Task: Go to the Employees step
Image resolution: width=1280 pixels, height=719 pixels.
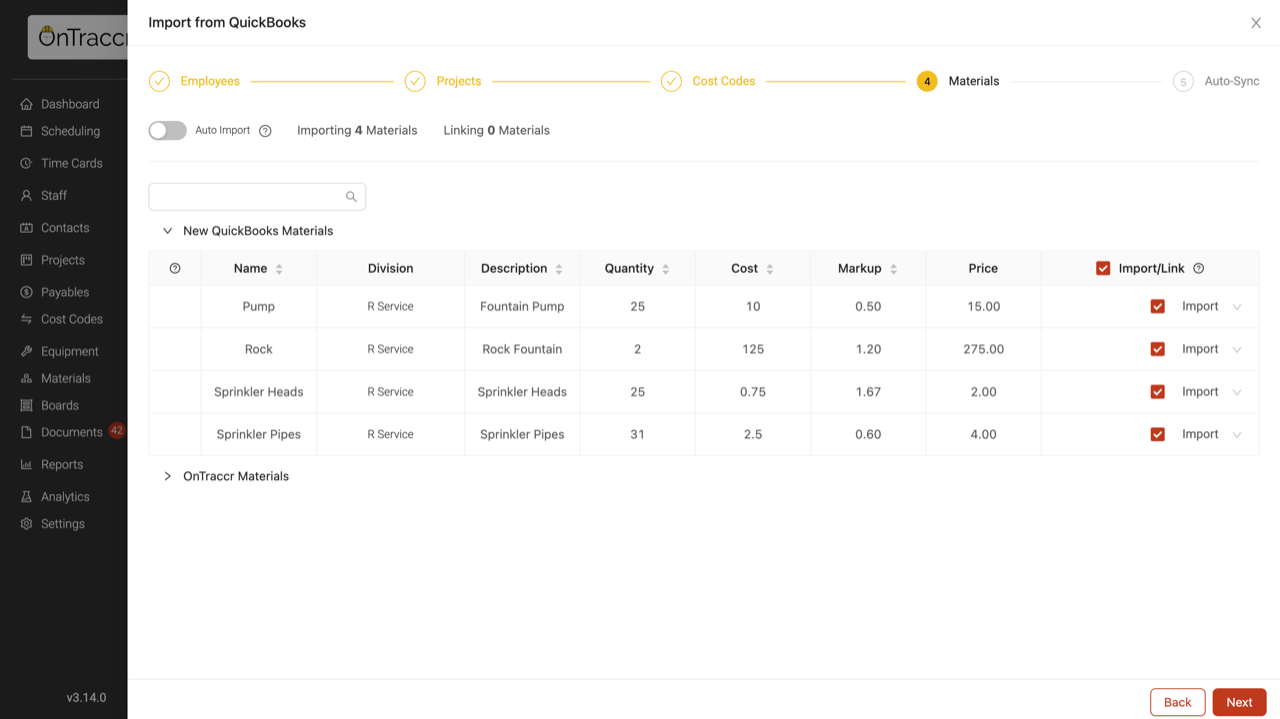Action: pos(194,81)
